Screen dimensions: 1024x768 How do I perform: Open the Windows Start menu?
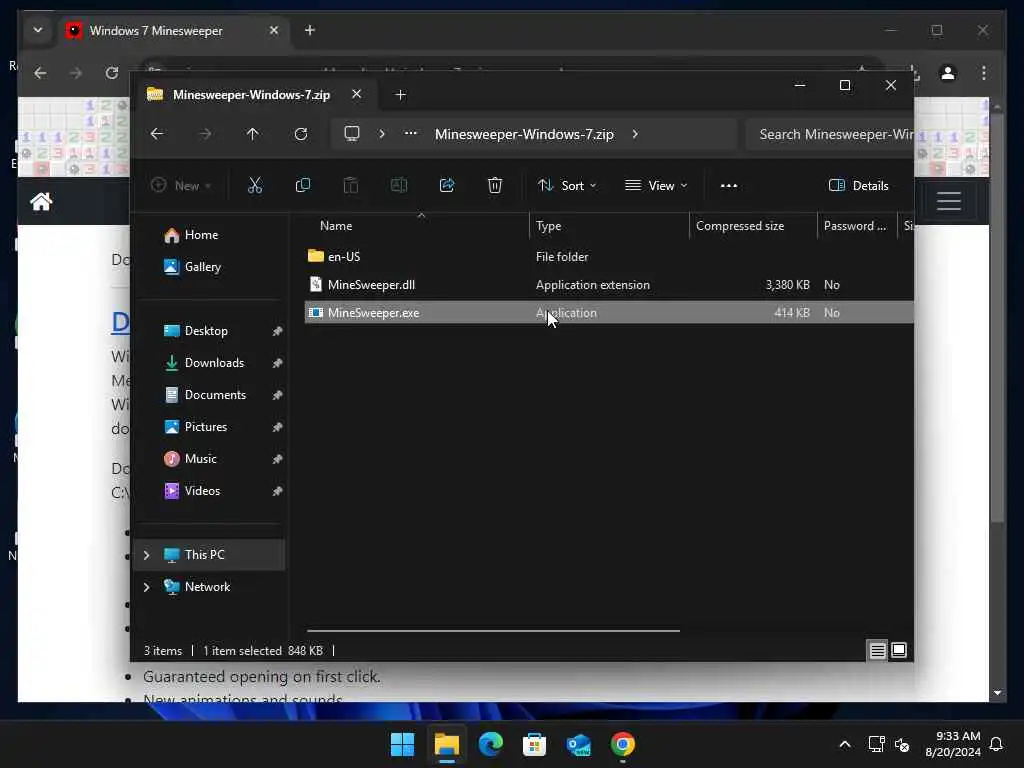pos(402,744)
